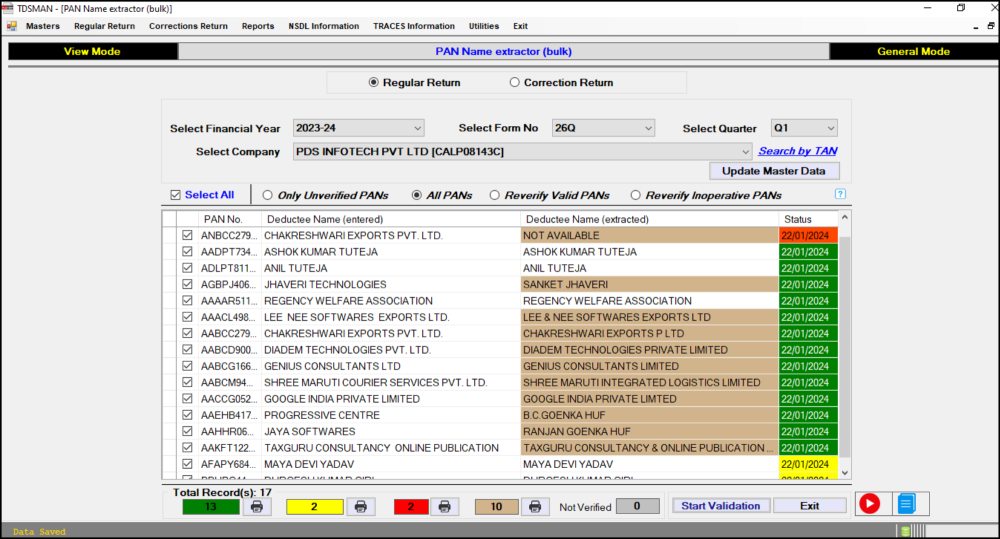Open the Corrections Return menu

click(188, 26)
